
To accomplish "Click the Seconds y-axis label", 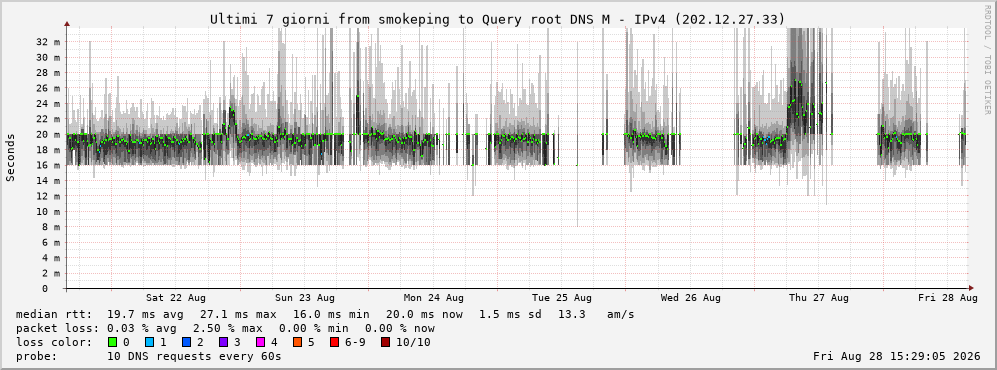I will click(x=11, y=157).
